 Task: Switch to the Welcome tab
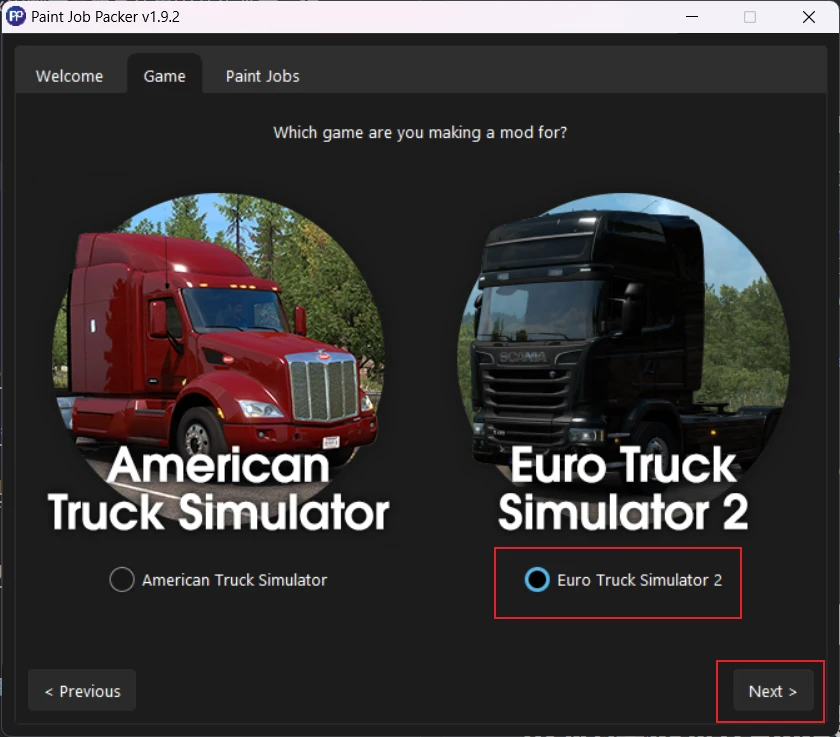tap(70, 76)
